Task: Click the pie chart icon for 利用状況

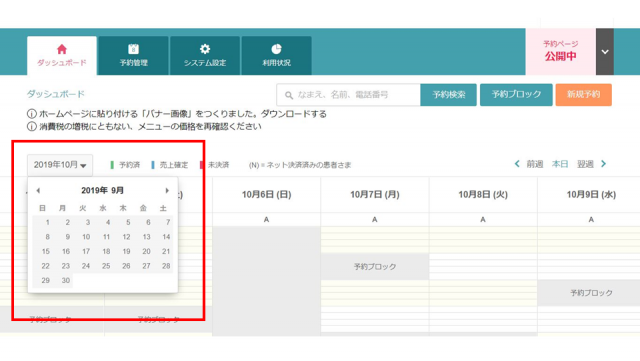Action: (x=276, y=49)
